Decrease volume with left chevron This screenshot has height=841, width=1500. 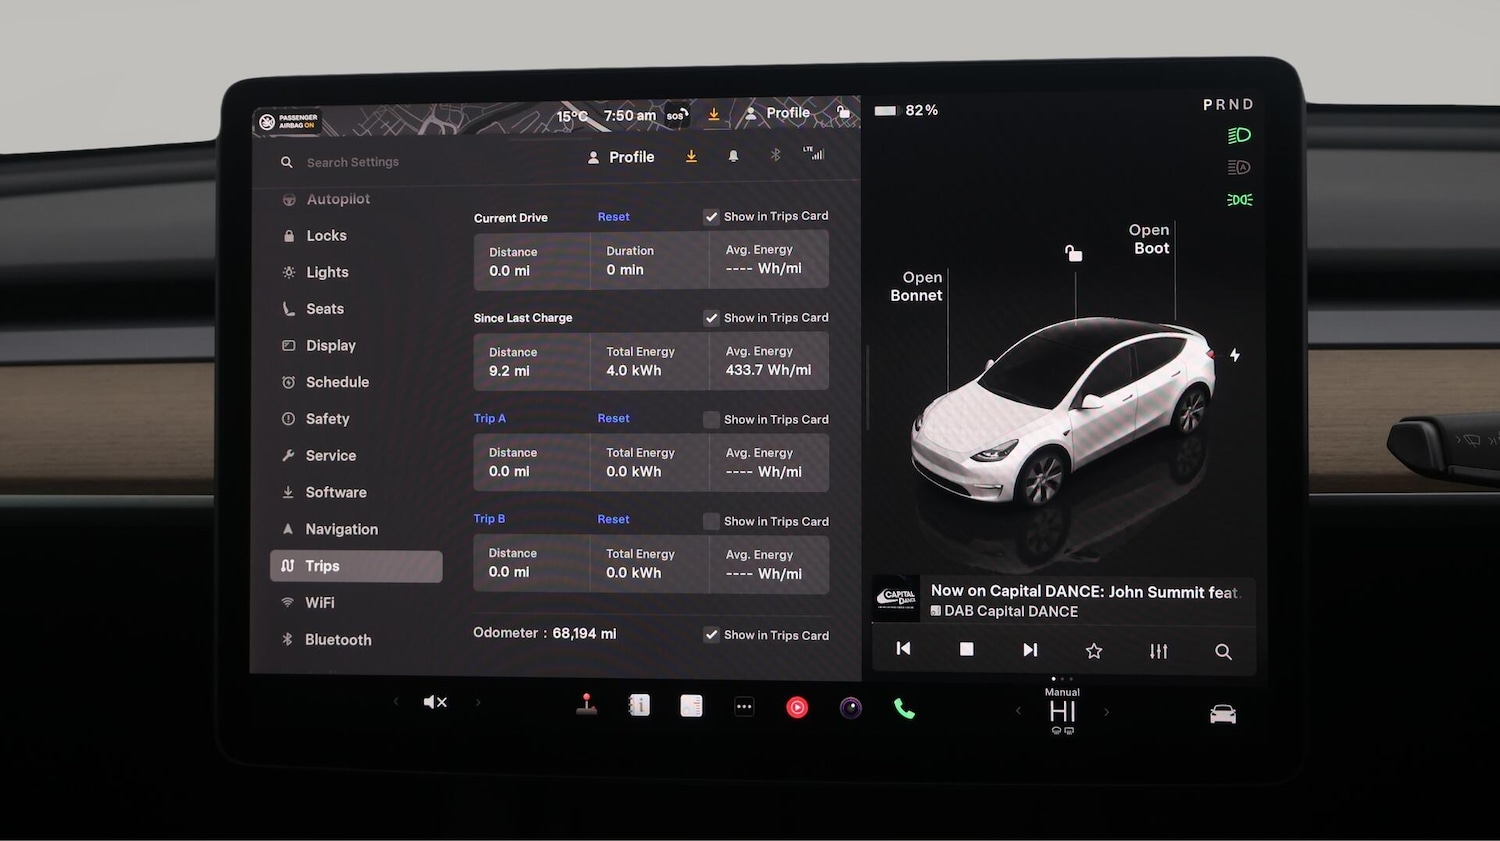396,702
